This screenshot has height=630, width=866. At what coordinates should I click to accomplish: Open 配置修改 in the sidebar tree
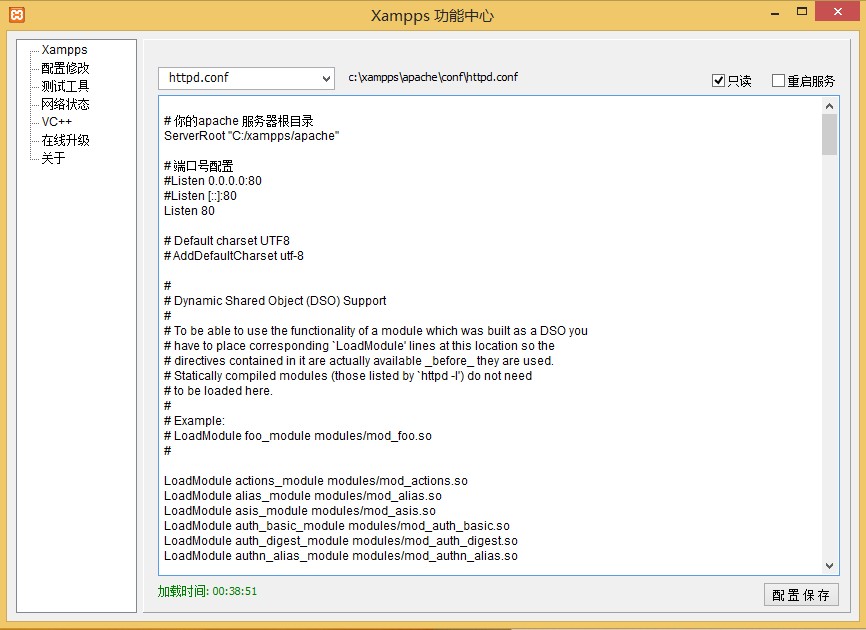65,68
